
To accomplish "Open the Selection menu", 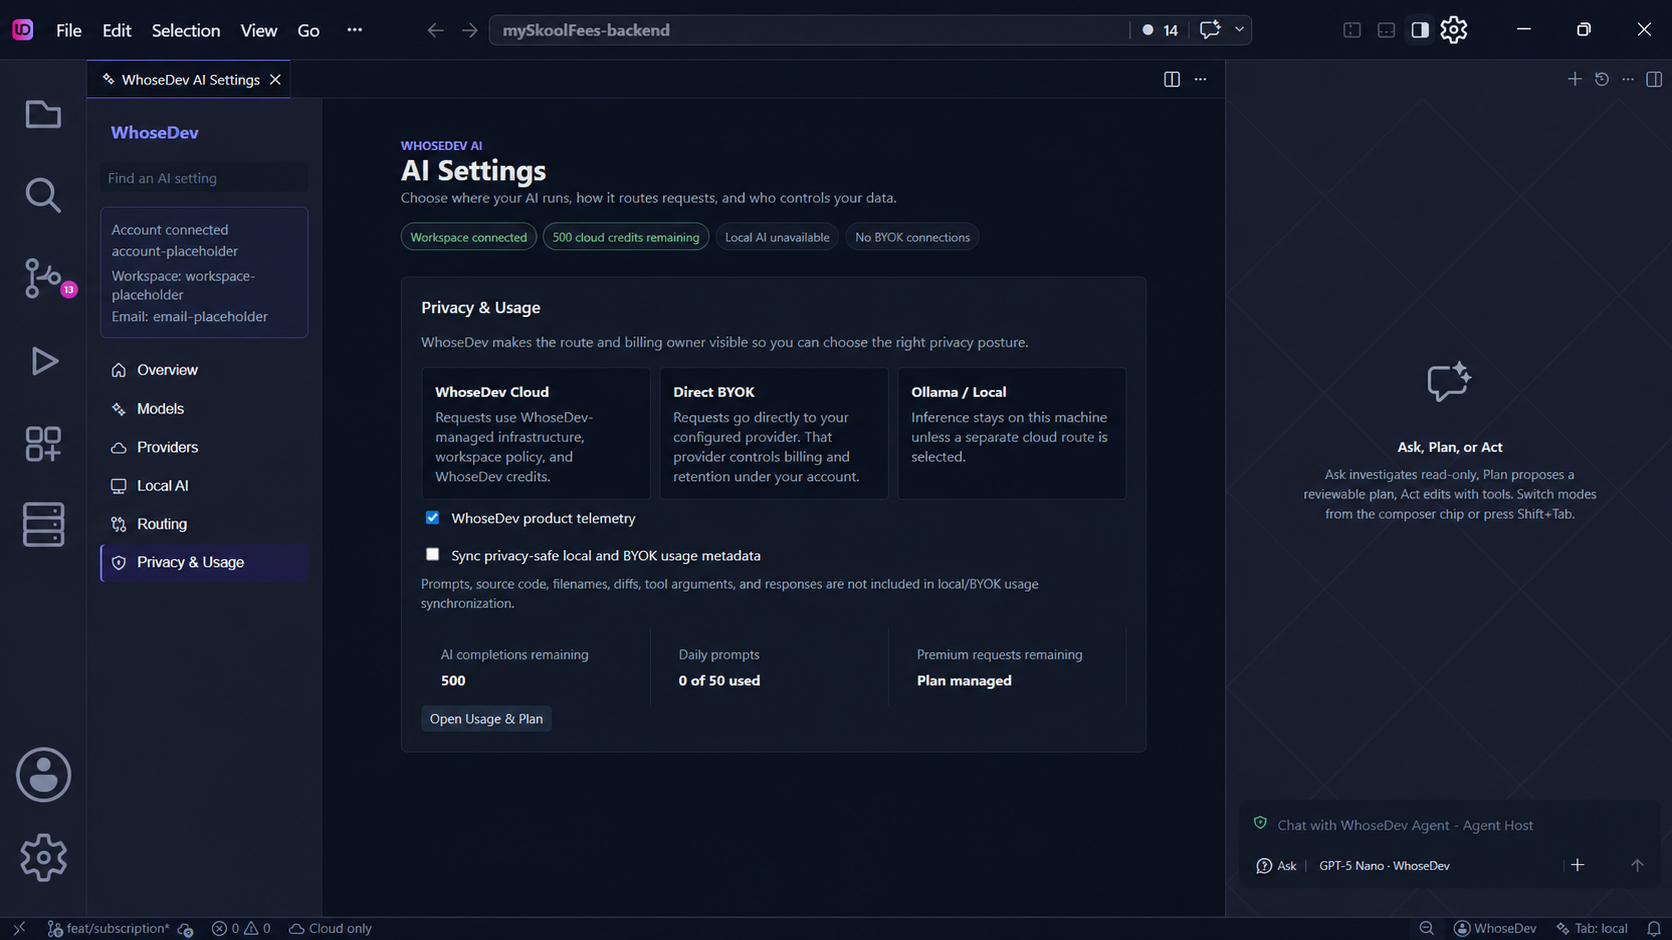I will (x=186, y=30).
